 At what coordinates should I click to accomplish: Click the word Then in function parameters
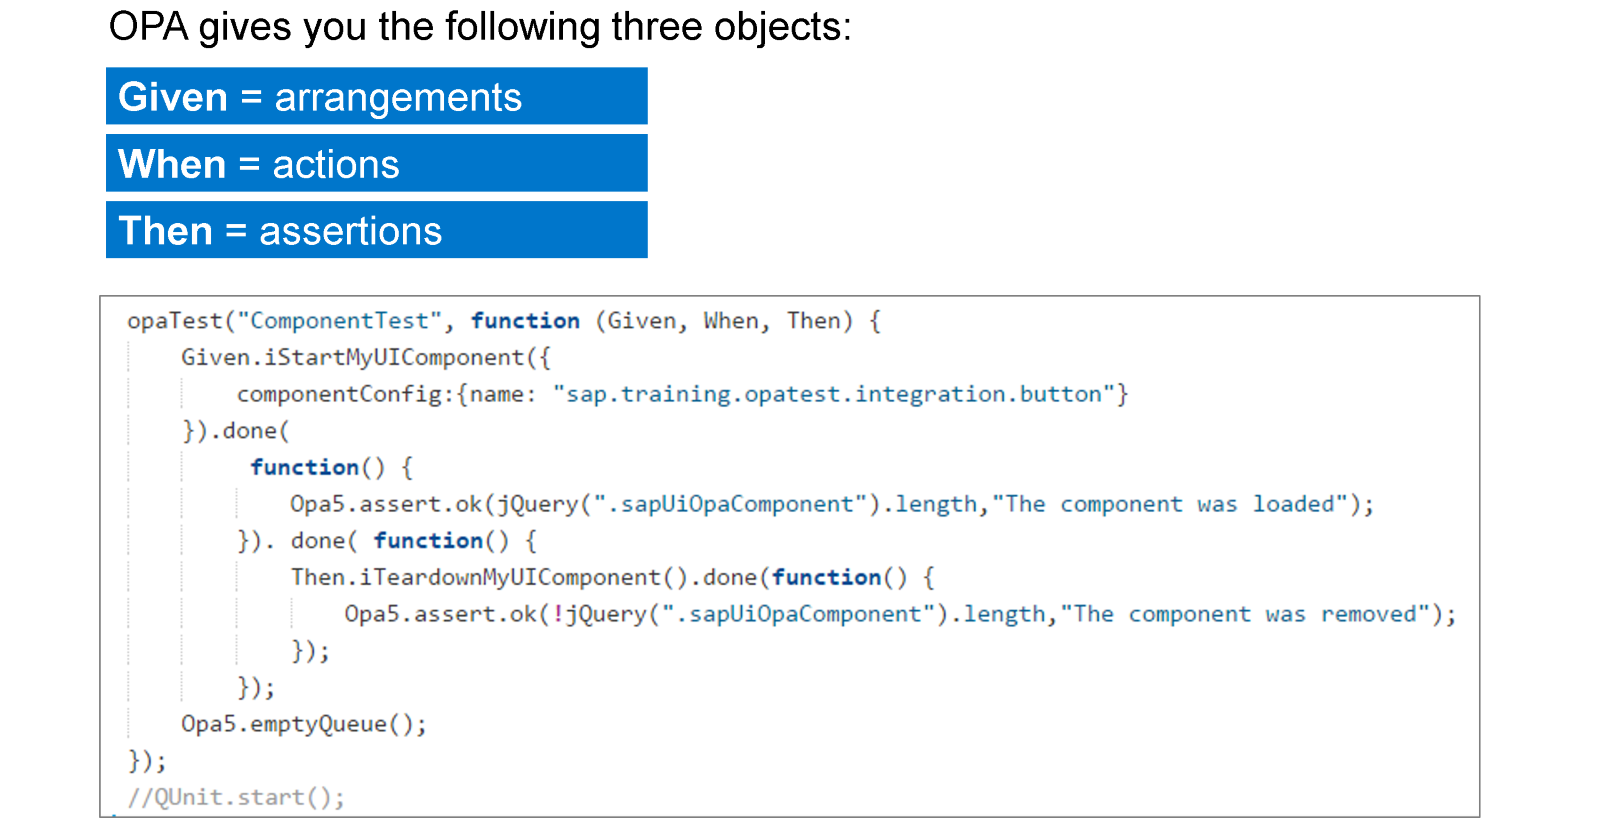tap(814, 321)
